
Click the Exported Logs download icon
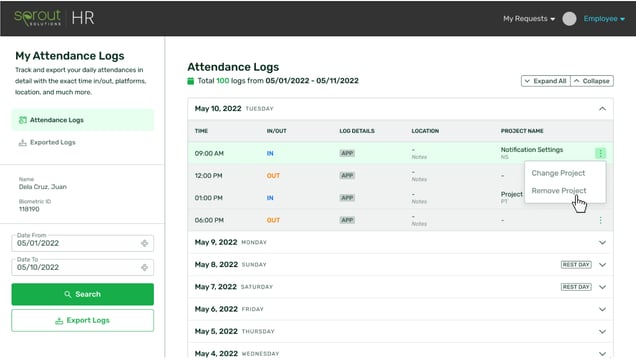coord(23,142)
